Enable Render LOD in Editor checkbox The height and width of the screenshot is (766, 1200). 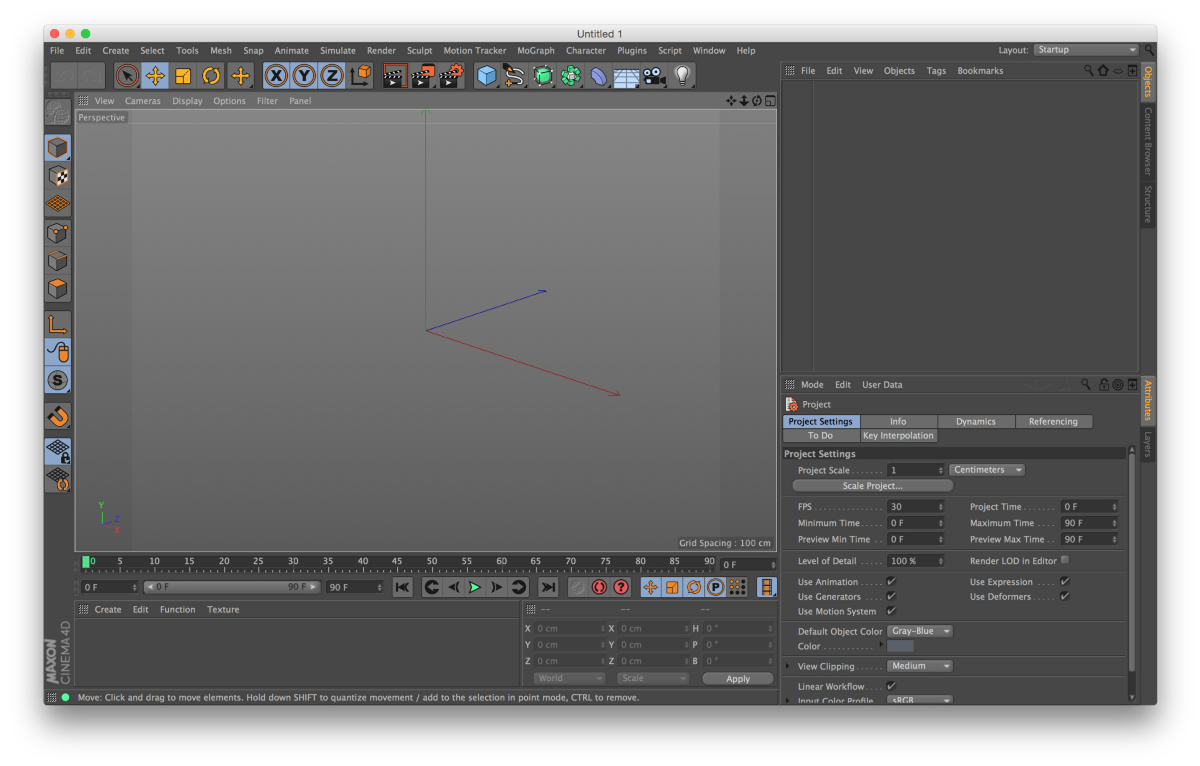(x=1065, y=560)
